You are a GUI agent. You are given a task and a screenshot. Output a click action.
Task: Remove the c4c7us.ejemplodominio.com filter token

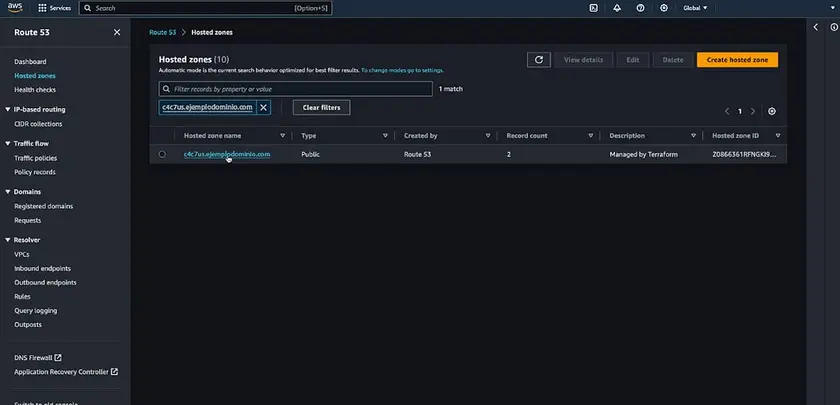coord(263,107)
